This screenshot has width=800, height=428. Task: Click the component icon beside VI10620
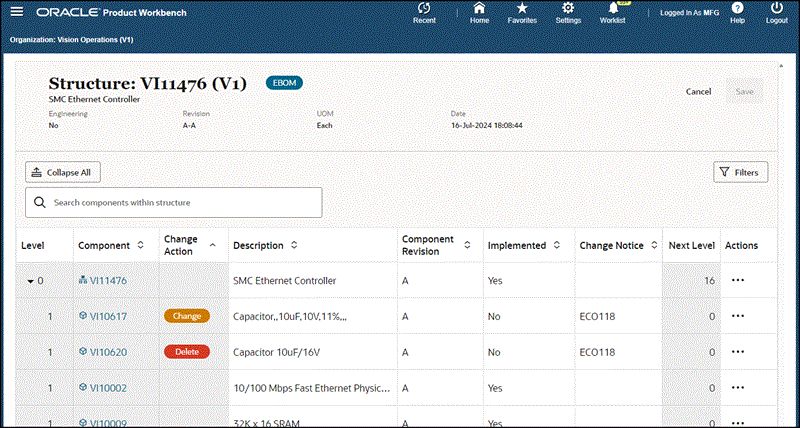pyautogui.click(x=83, y=351)
